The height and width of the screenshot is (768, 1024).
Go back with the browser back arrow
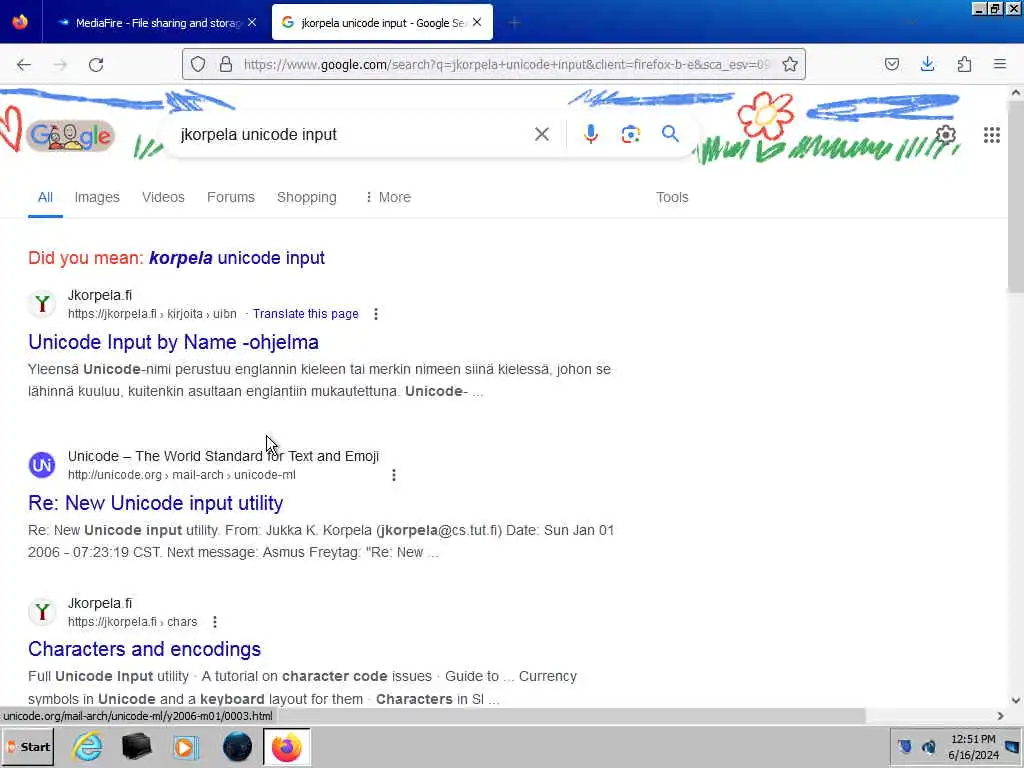pyautogui.click(x=24, y=65)
